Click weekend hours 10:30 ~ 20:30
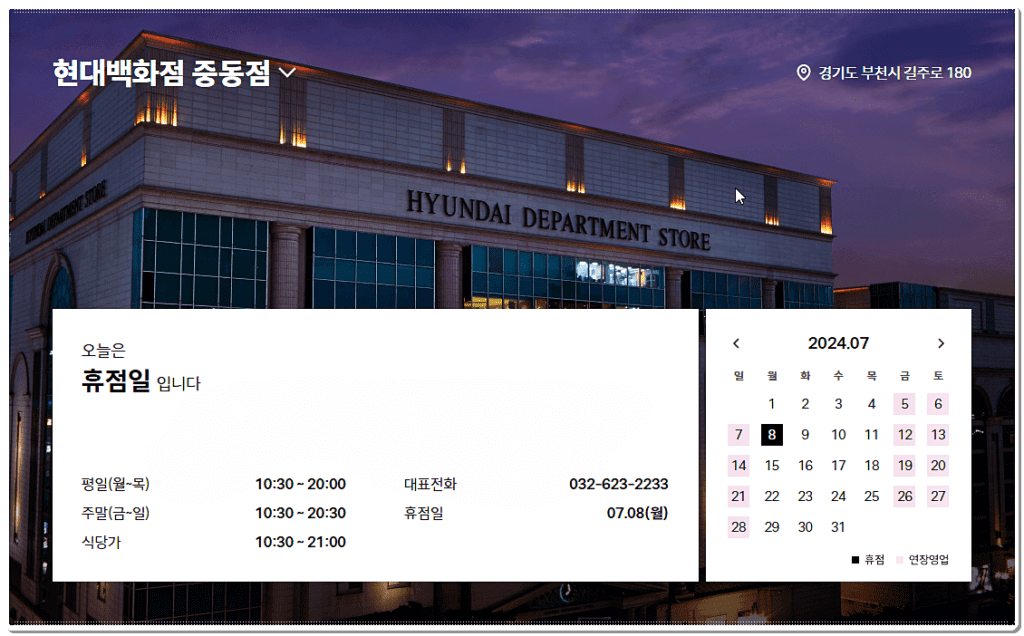The width and height of the screenshot is (1024, 636). pos(300,513)
